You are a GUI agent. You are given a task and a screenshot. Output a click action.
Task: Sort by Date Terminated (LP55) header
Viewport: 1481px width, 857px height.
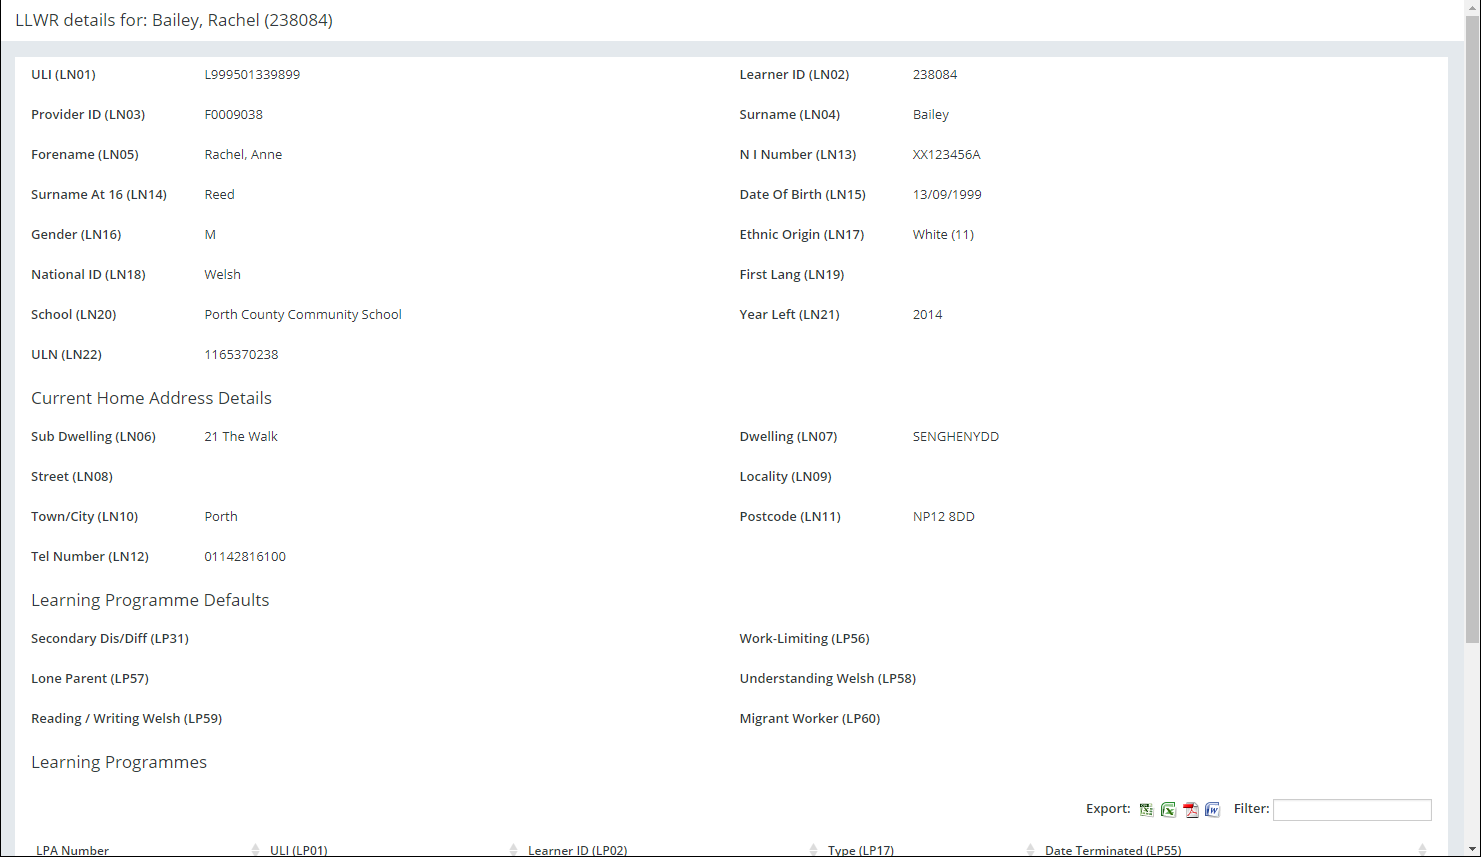pos(1112,850)
